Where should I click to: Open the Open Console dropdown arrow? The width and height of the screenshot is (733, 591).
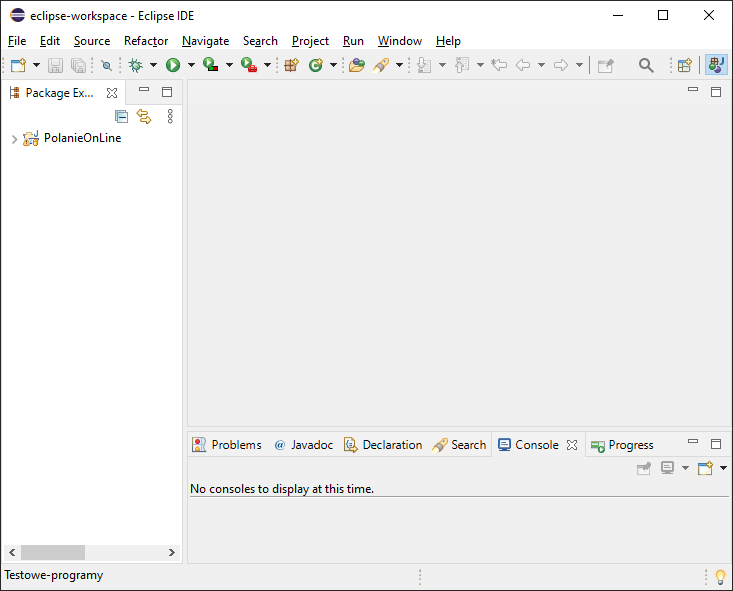pos(723,468)
